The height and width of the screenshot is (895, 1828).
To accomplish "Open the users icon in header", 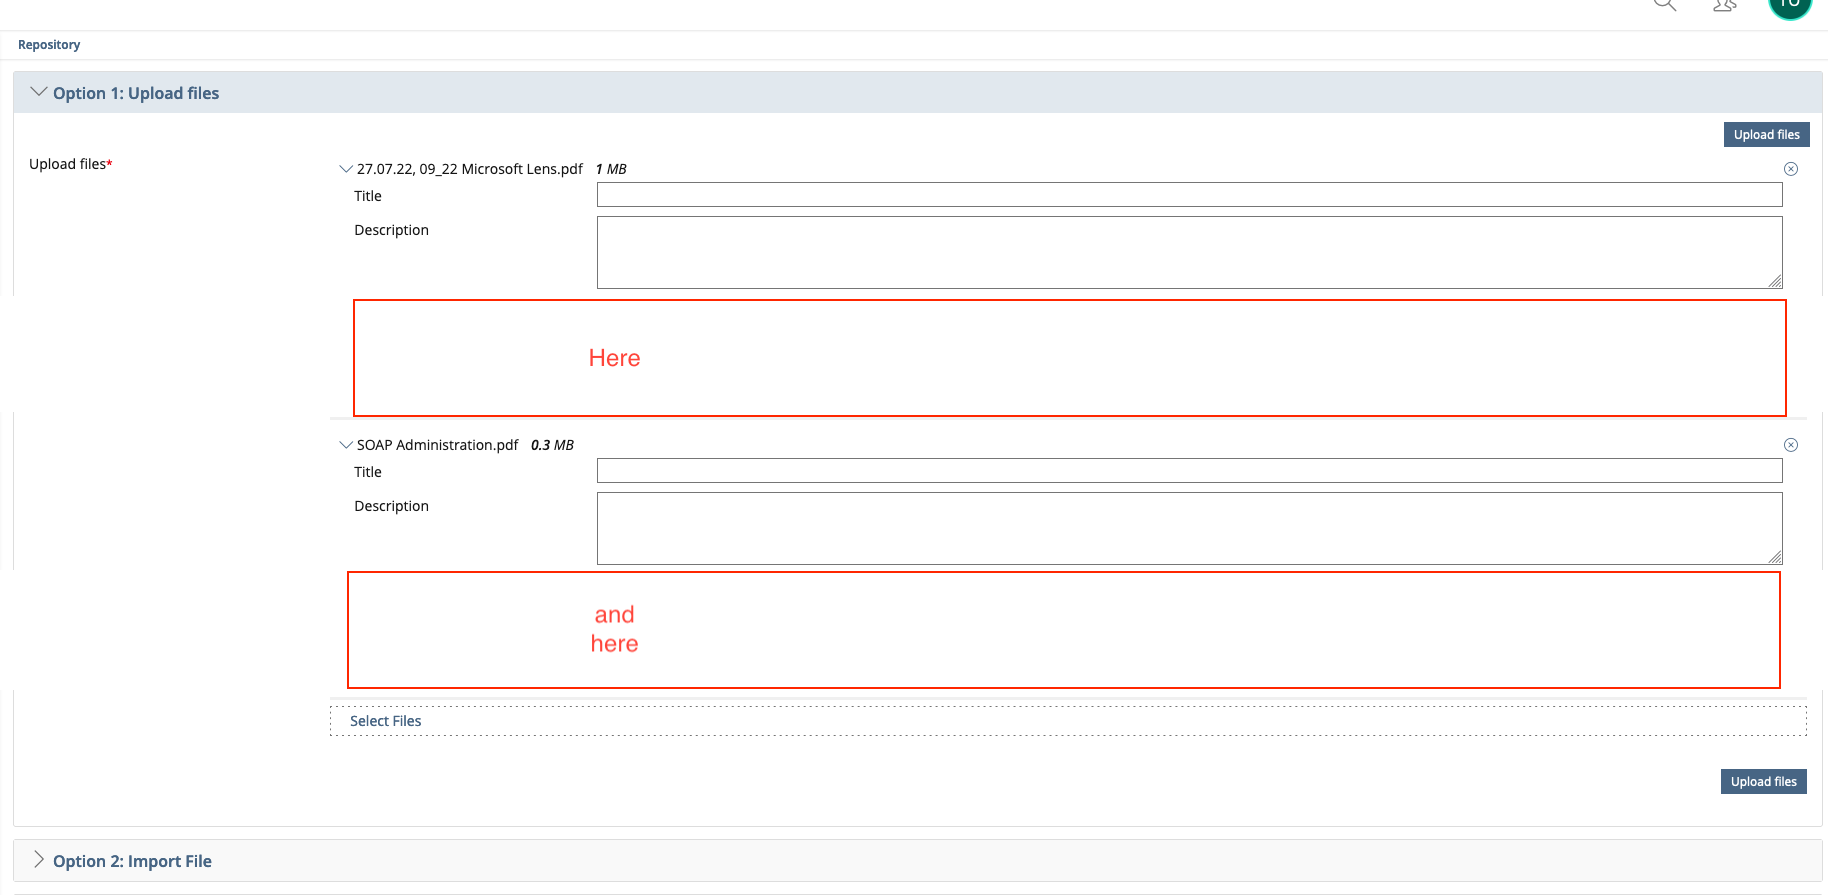I will pos(1725,6).
